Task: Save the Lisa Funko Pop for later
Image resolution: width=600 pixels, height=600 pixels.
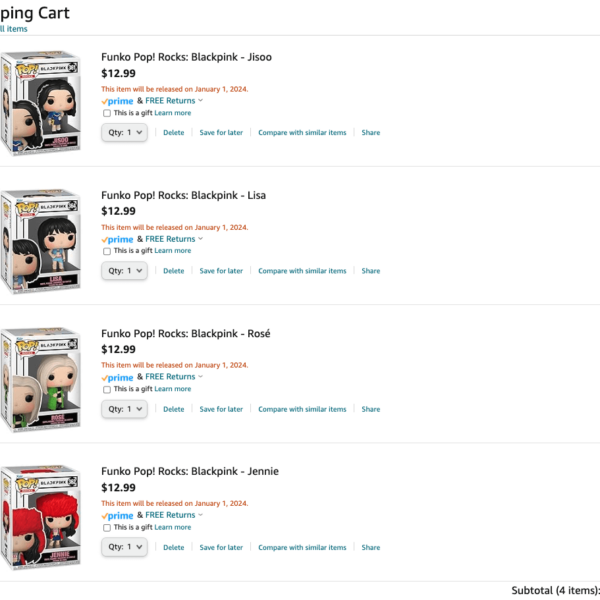Action: (221, 271)
